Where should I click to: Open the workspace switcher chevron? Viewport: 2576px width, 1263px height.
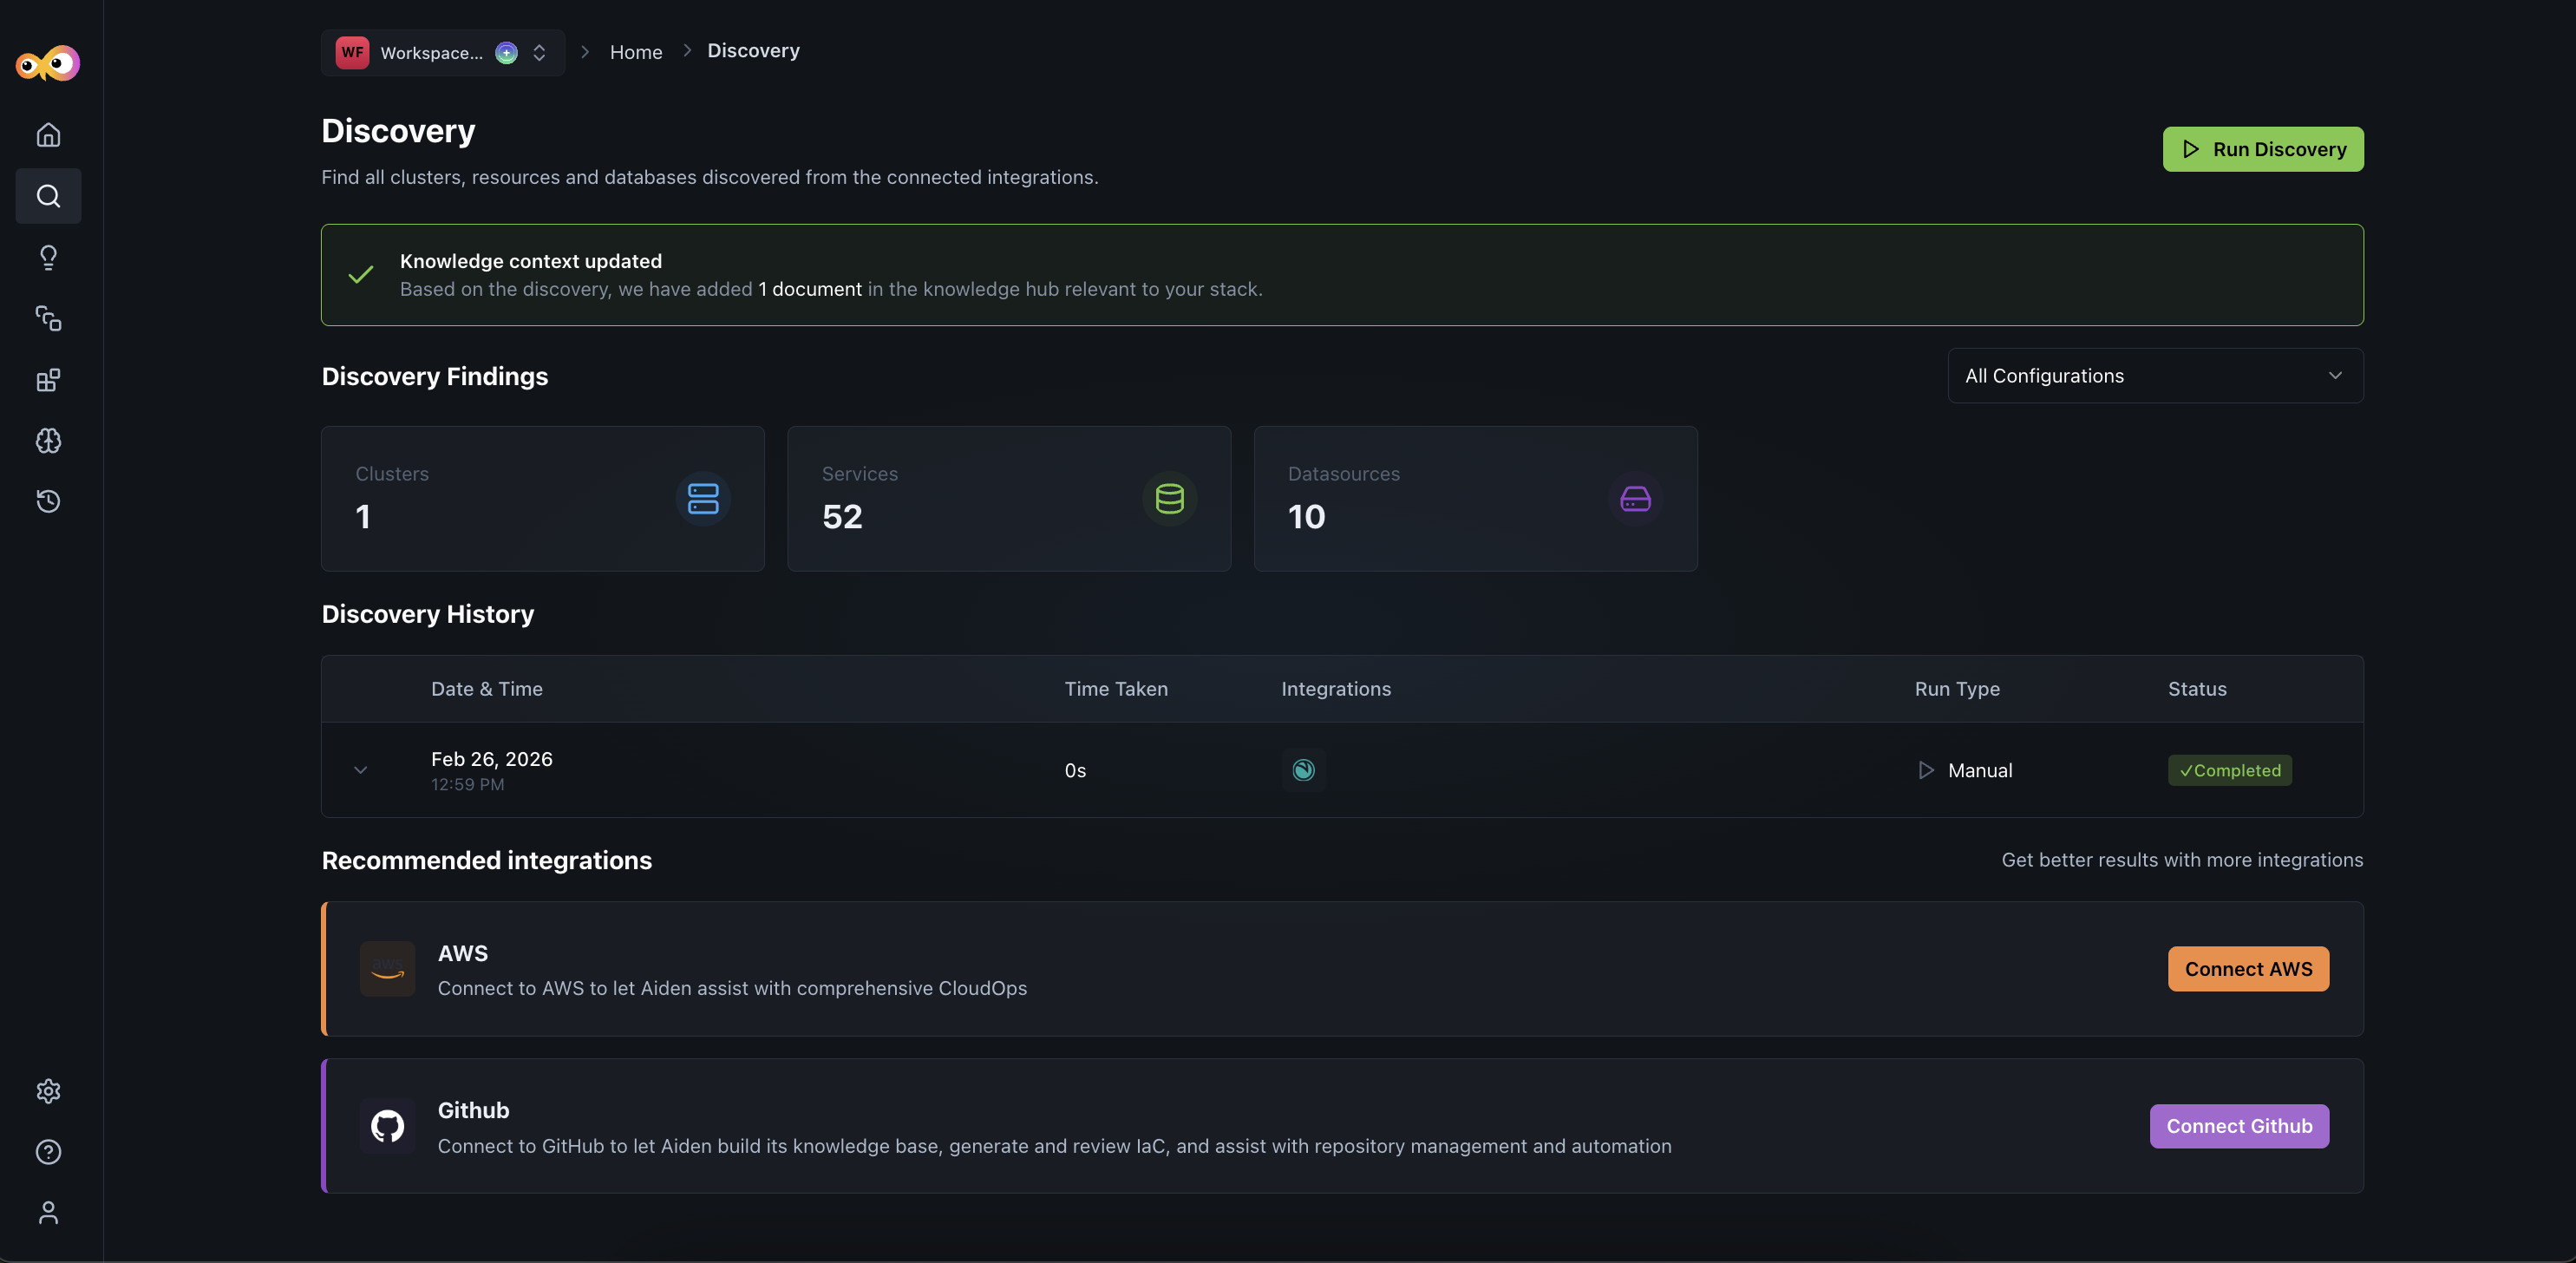538,52
